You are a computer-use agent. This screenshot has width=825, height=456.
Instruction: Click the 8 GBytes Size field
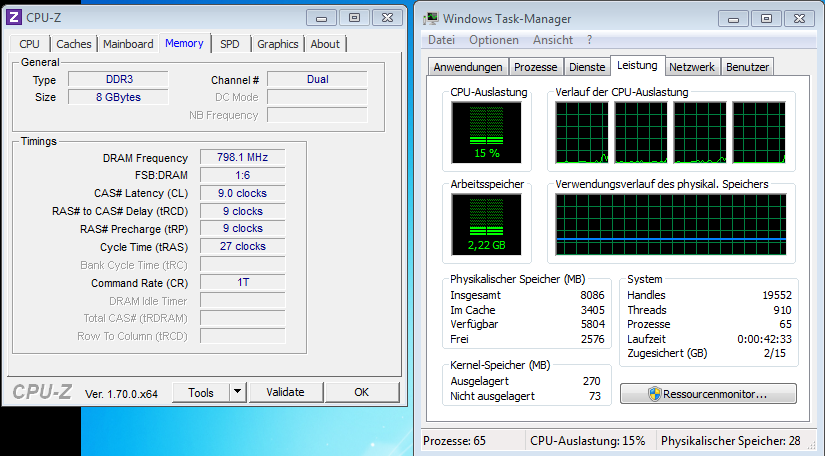[x=118, y=97]
